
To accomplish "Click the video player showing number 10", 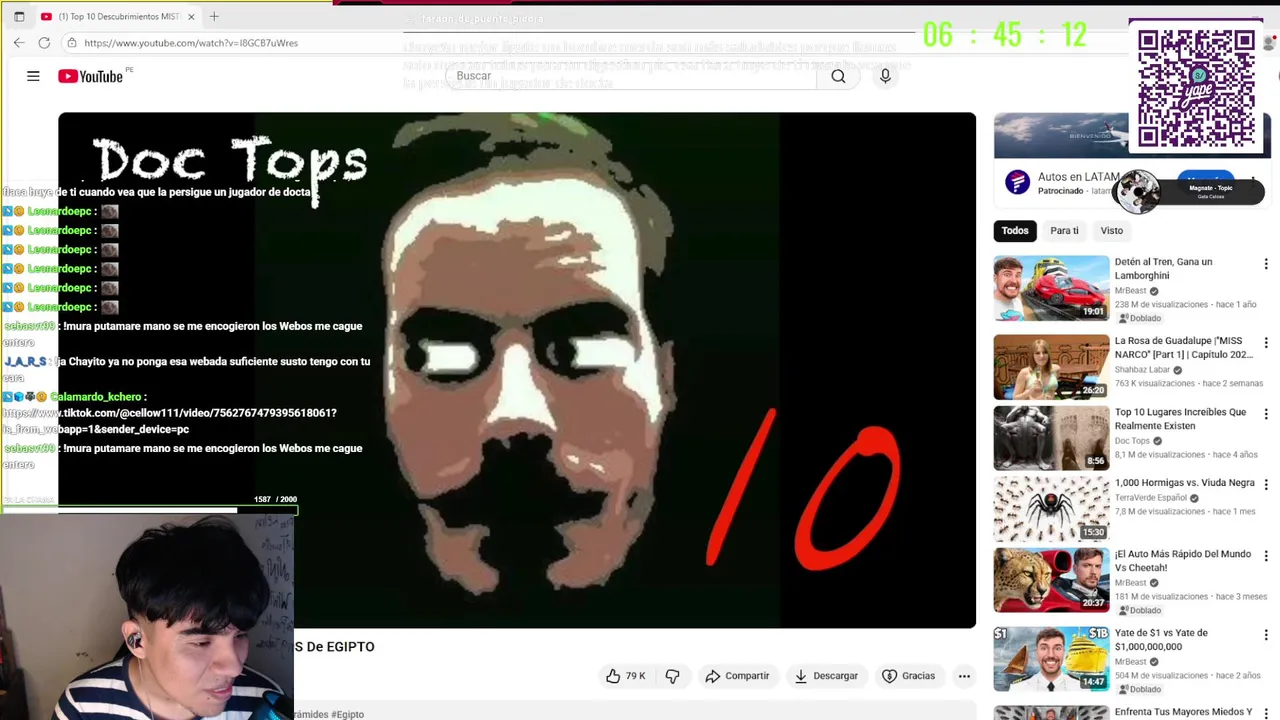I will (x=517, y=370).
